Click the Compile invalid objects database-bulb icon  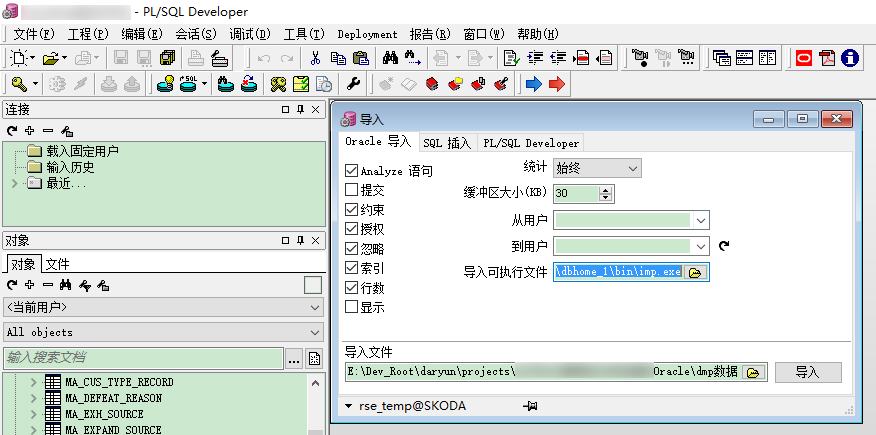(165, 84)
